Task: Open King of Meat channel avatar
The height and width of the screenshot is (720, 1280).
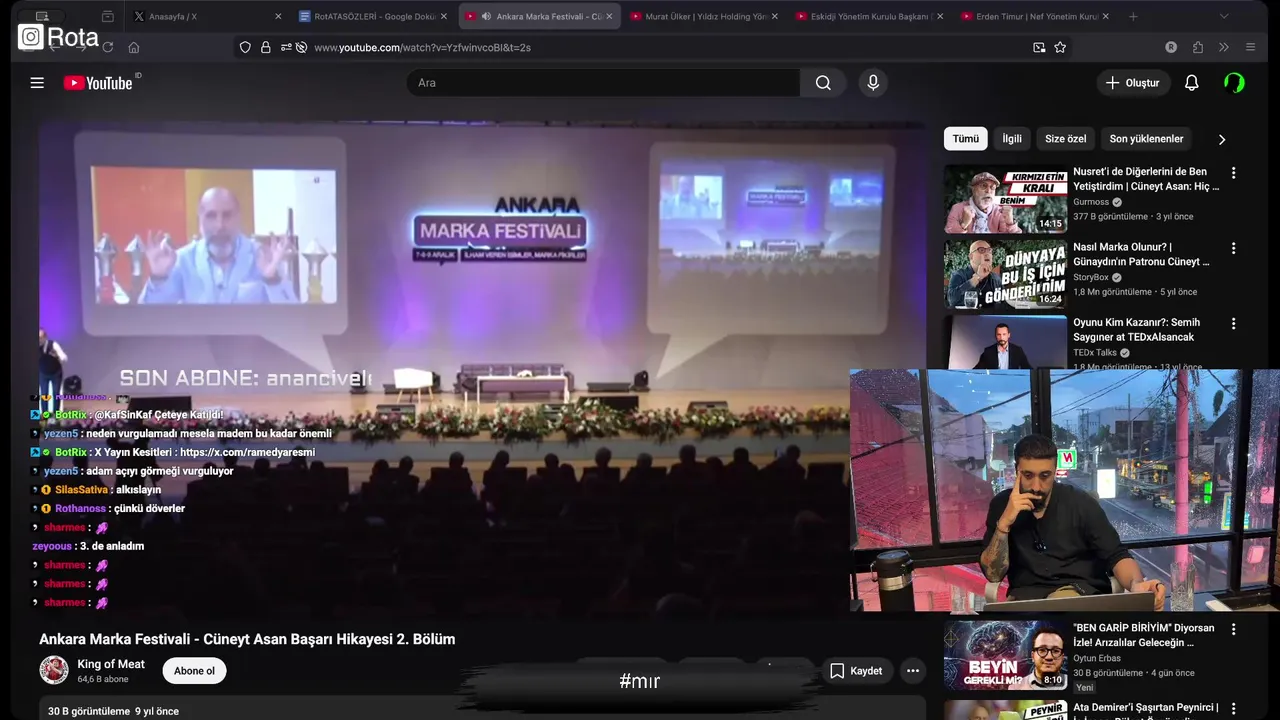Action: [x=54, y=670]
